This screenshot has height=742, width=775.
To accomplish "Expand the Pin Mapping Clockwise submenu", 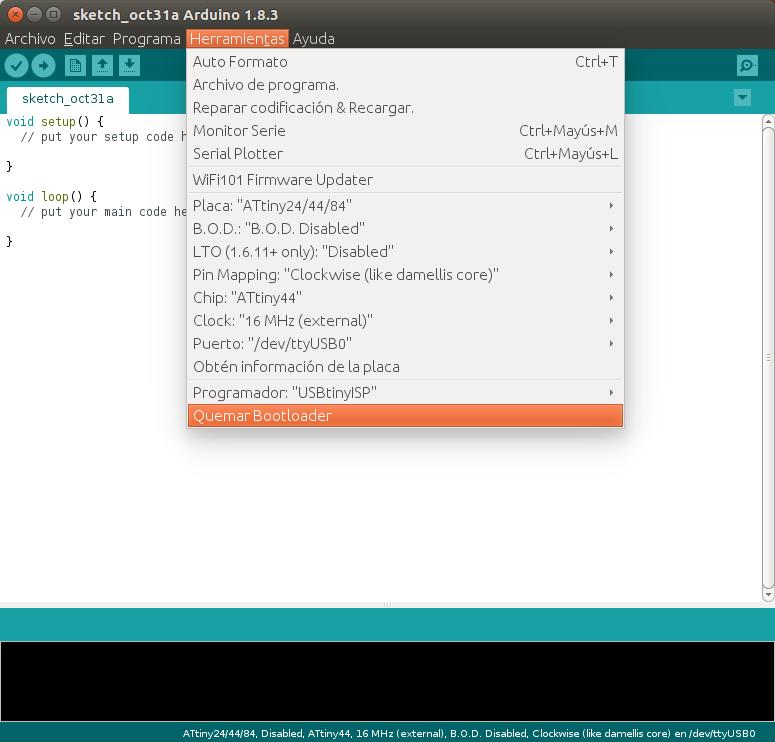I will click(x=405, y=274).
